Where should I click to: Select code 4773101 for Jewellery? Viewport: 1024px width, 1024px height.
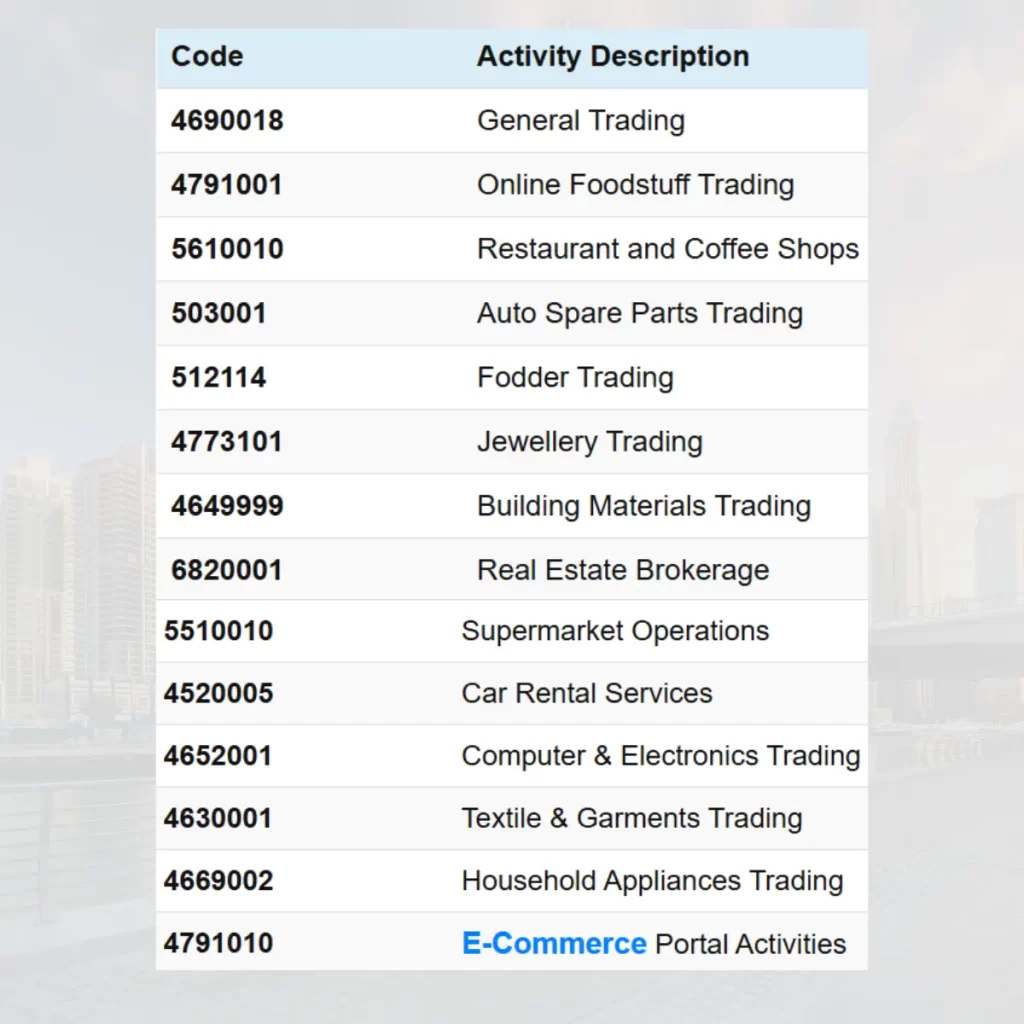227,441
